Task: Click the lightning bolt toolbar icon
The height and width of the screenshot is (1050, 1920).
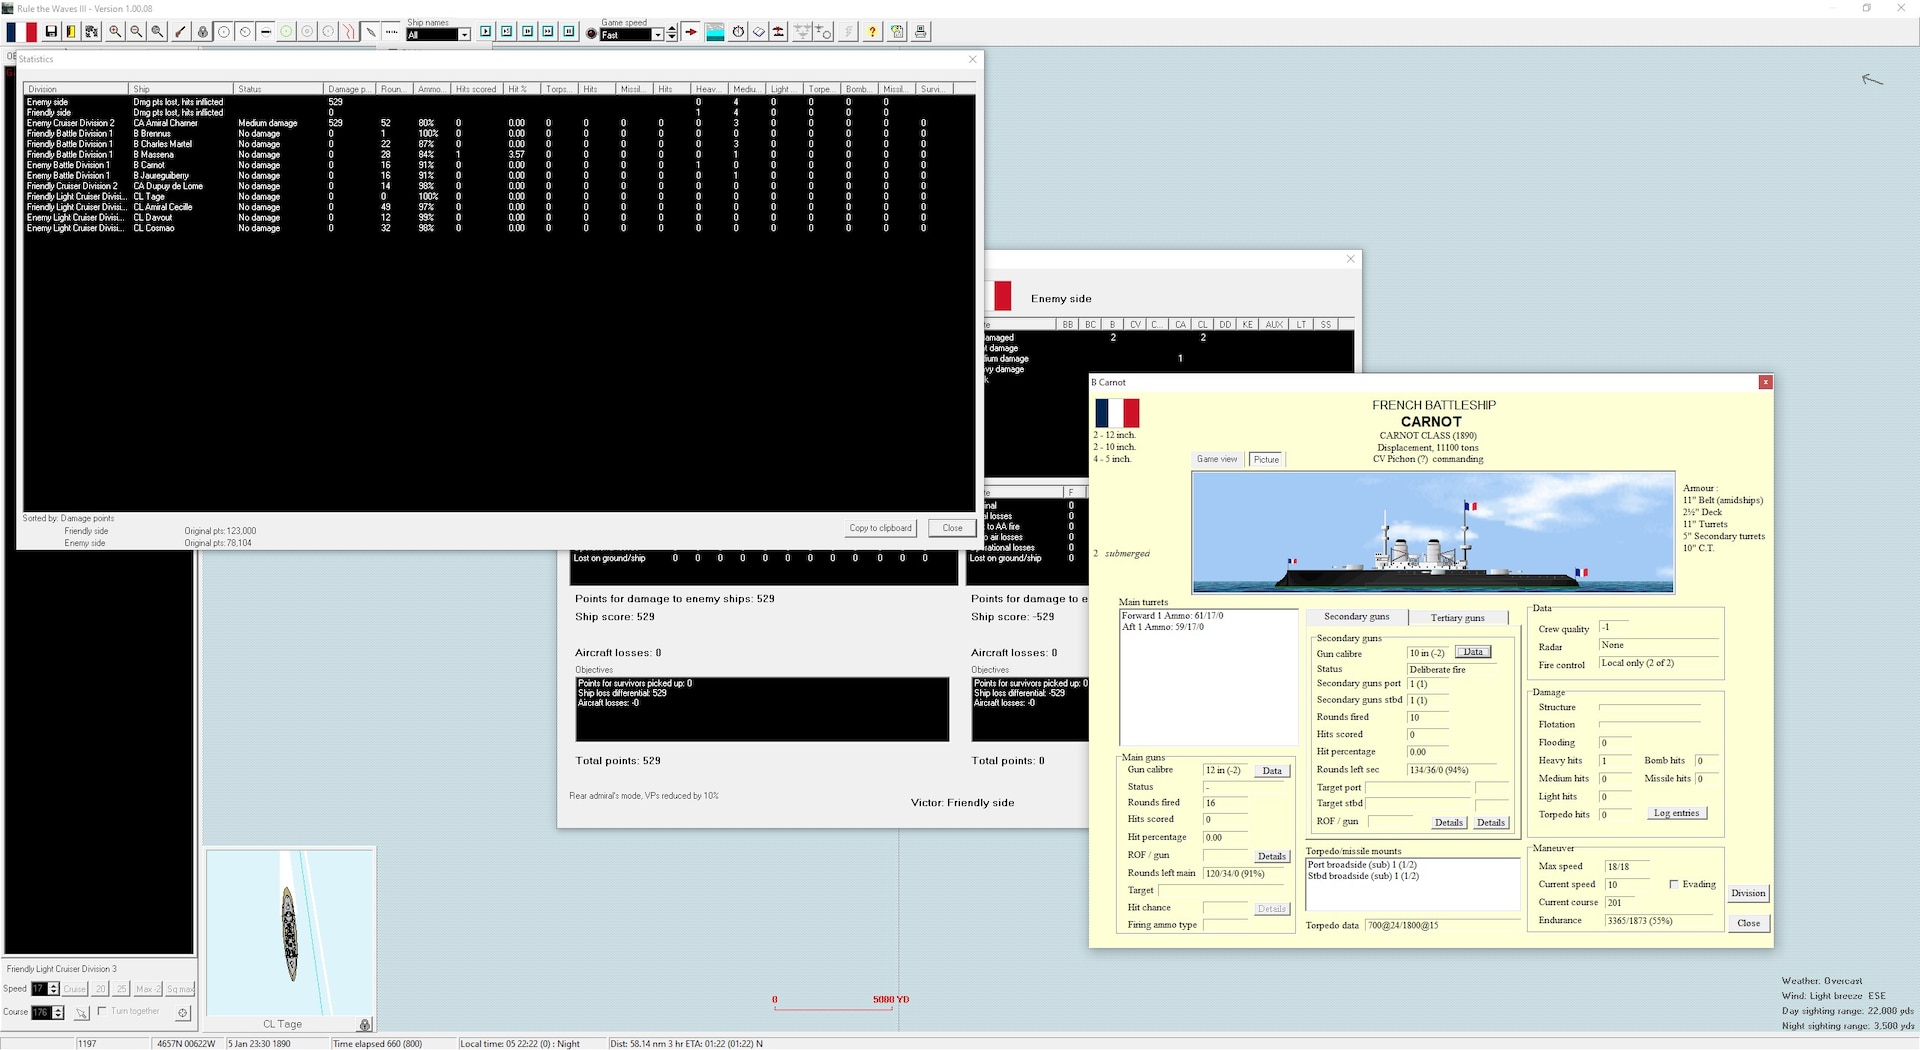Action: (x=848, y=32)
